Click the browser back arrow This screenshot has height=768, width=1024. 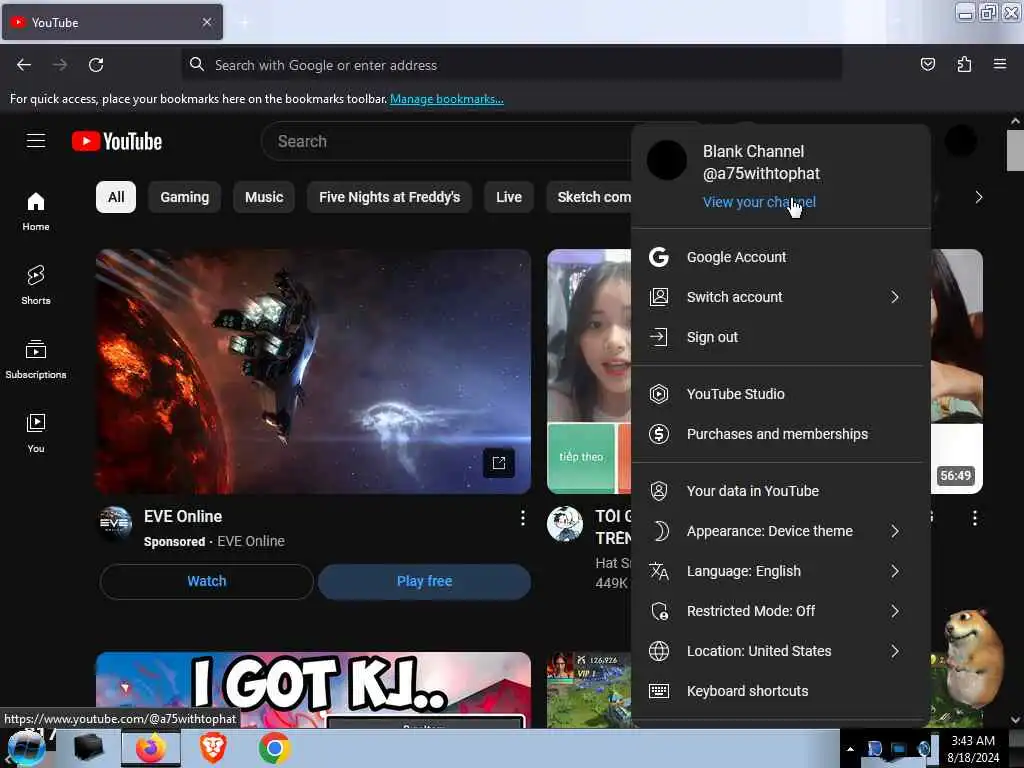[x=24, y=65]
